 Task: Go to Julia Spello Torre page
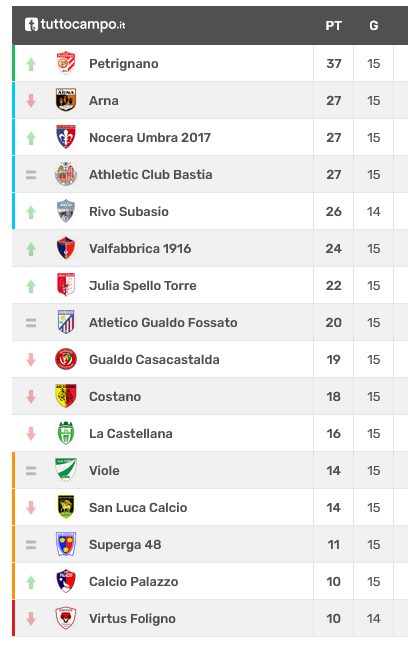143,285
